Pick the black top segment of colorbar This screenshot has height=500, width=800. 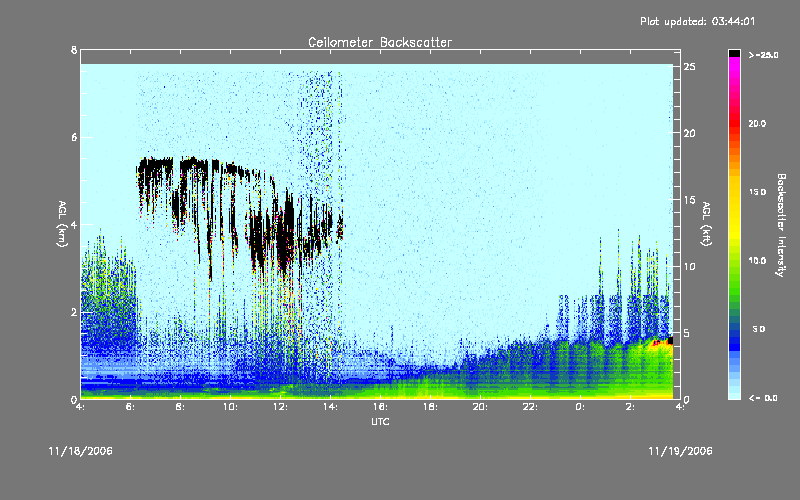[x=734, y=53]
